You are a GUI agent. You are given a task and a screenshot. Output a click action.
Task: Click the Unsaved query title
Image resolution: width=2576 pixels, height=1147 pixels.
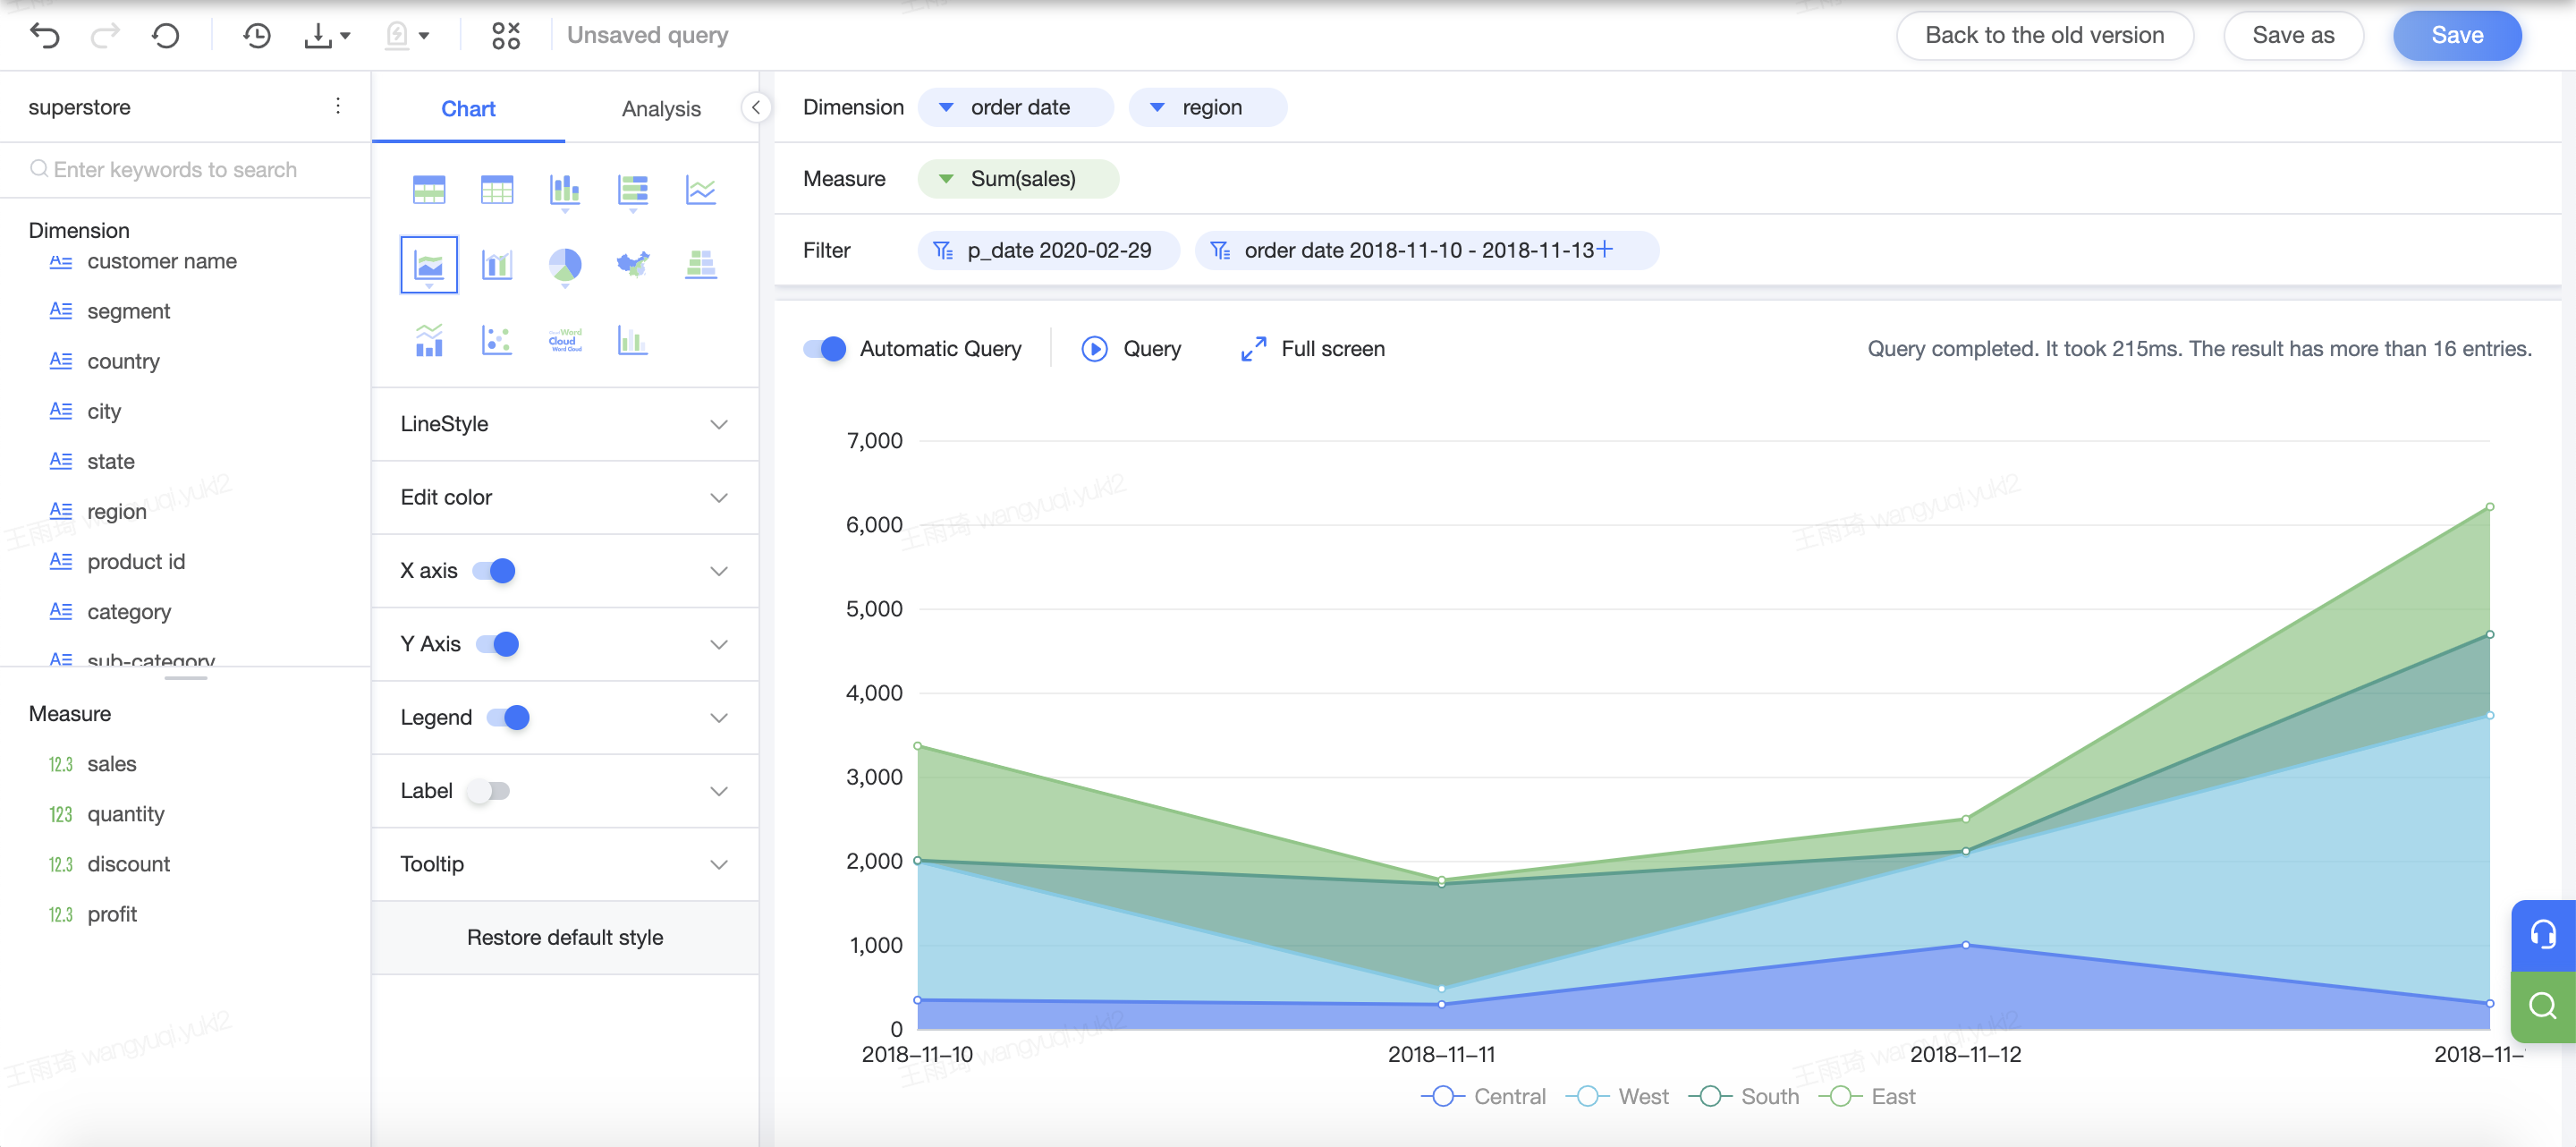click(x=647, y=35)
